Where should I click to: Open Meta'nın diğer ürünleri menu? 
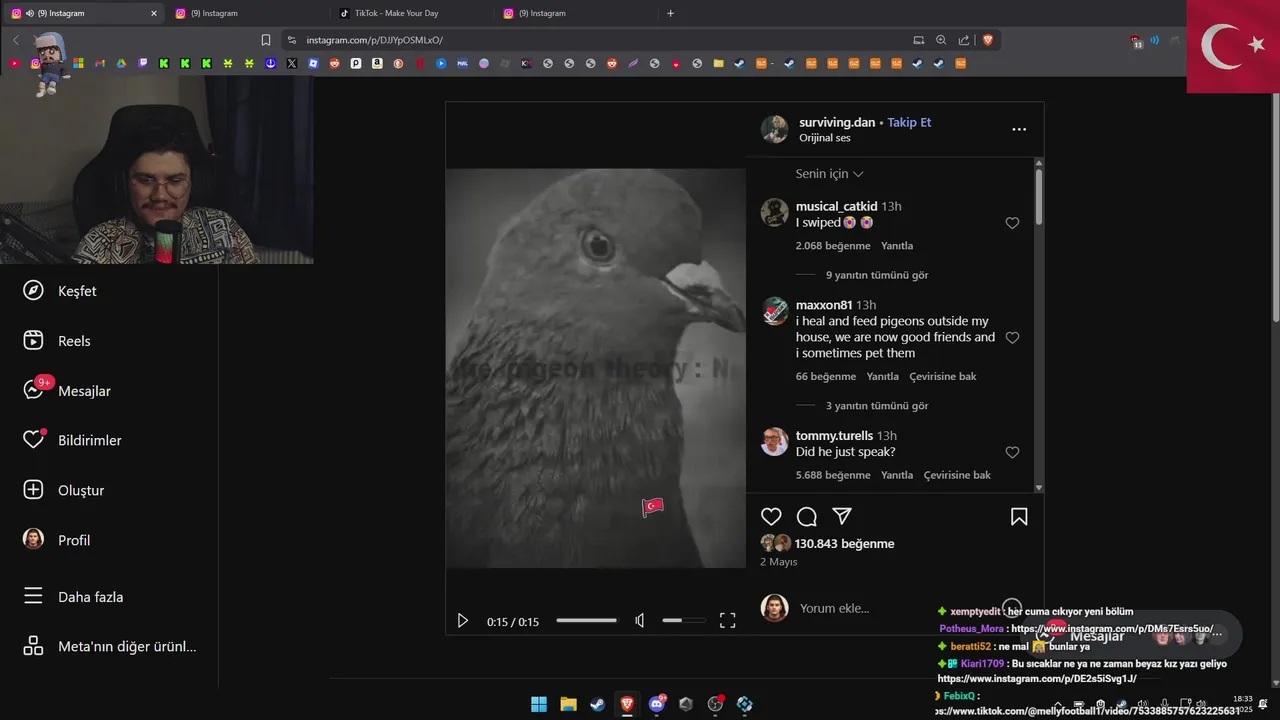tap(110, 646)
